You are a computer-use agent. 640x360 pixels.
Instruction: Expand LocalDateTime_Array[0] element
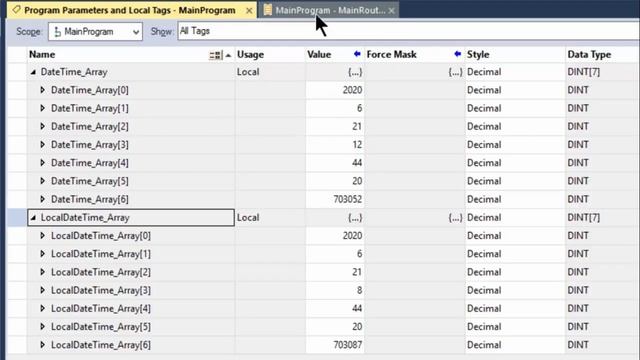[x=42, y=236]
